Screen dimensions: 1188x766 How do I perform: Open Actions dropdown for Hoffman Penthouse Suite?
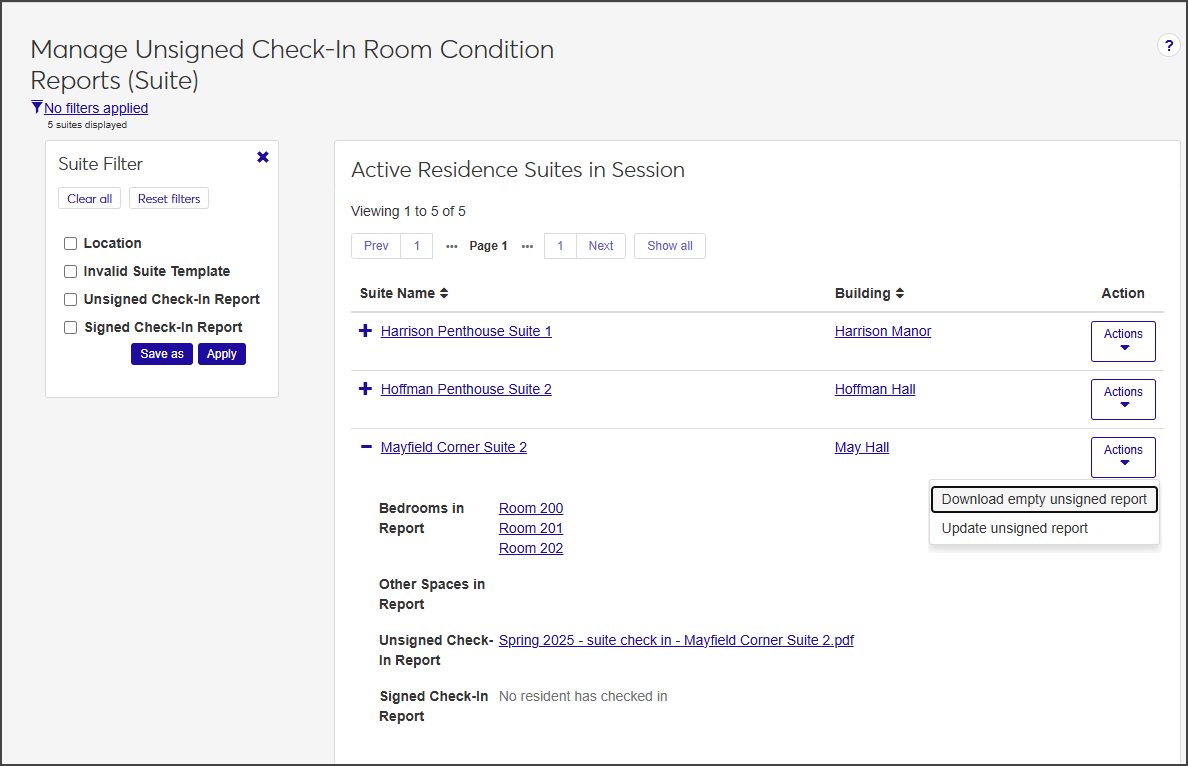pyautogui.click(x=1123, y=399)
